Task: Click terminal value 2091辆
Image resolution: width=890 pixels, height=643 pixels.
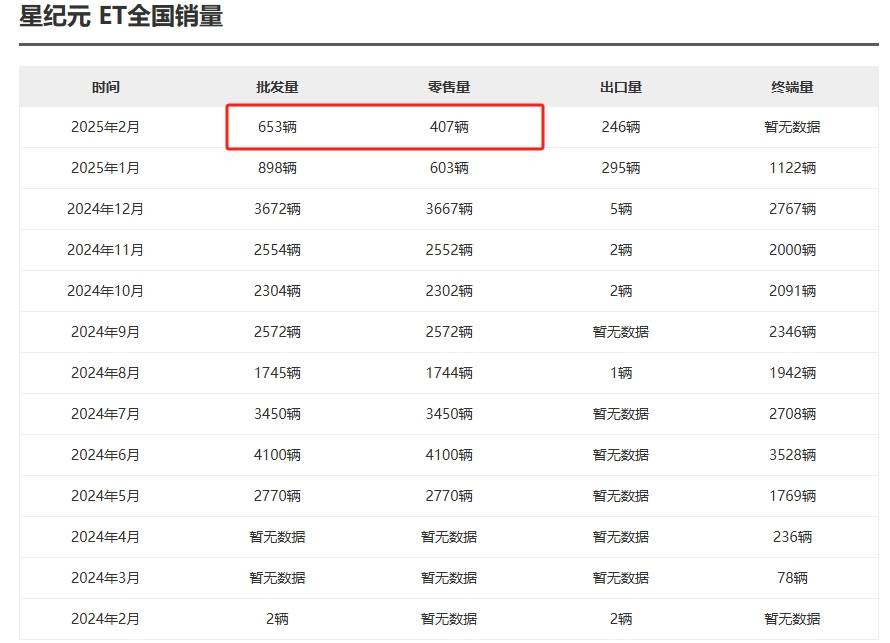Action: (792, 291)
